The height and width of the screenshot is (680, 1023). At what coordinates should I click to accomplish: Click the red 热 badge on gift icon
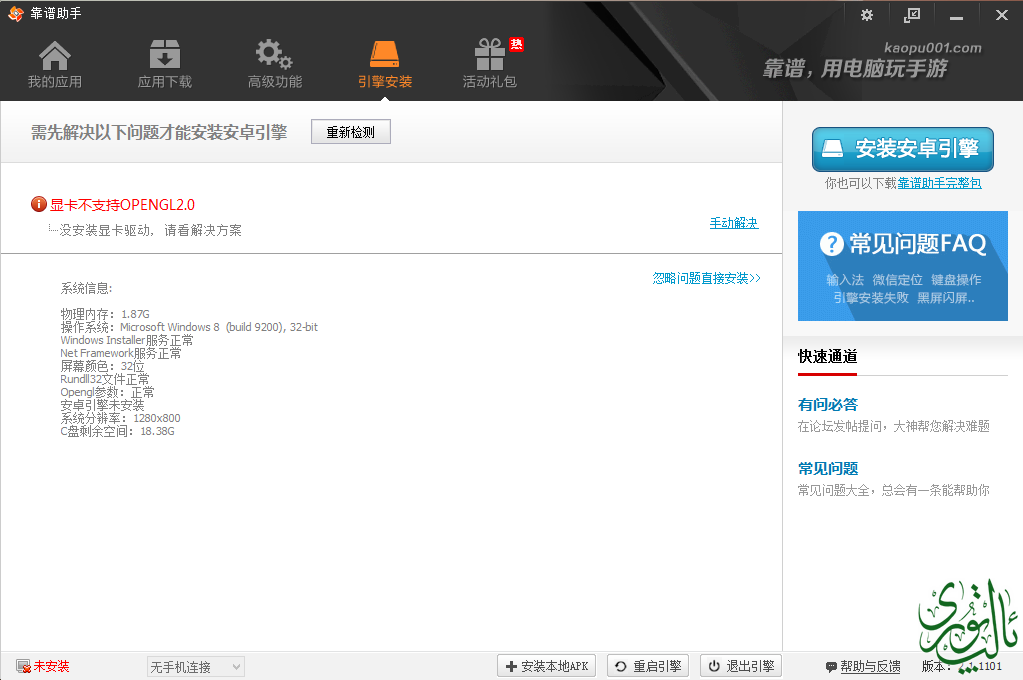(x=517, y=44)
